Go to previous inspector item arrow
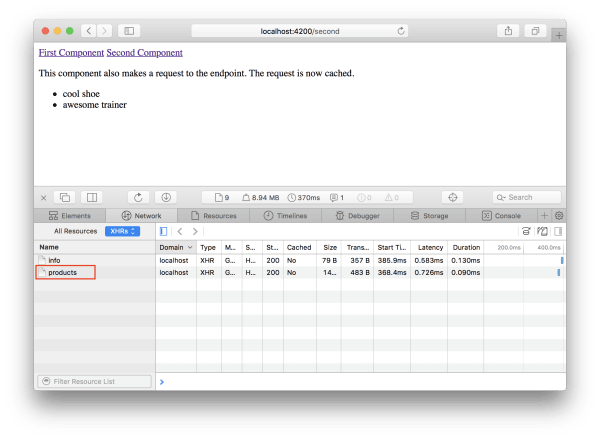Screen dimensions: 600x439 (x=180, y=231)
